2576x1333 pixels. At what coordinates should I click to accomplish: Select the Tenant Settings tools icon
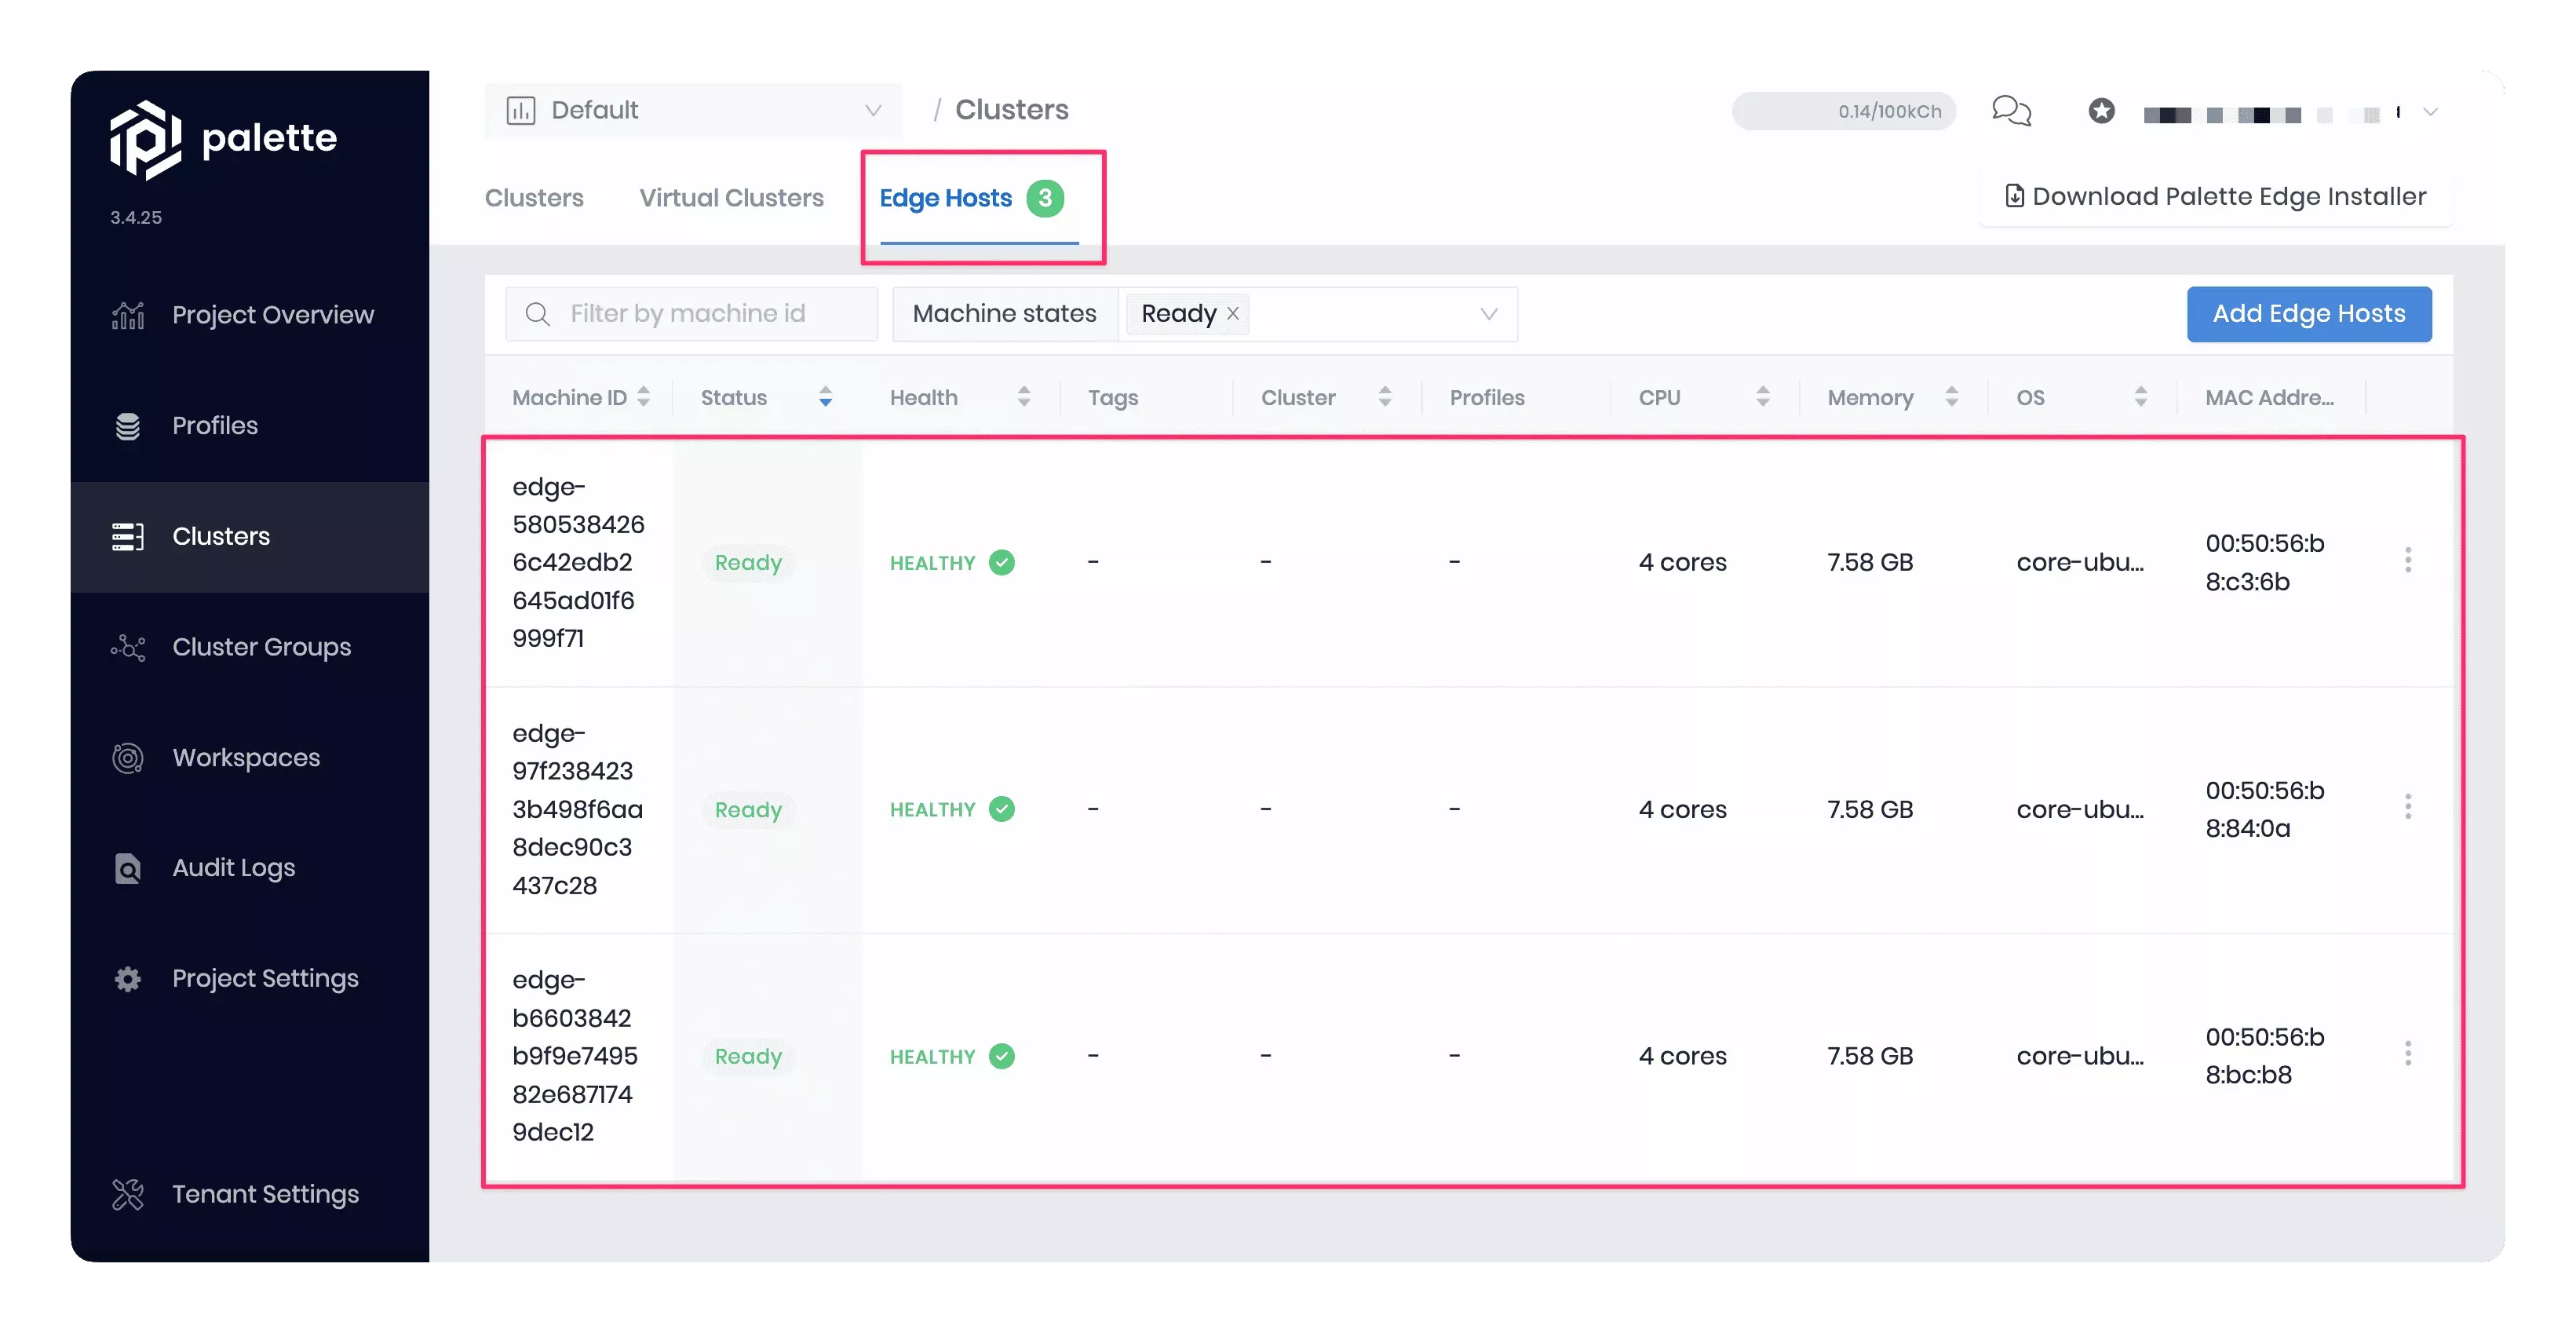coord(127,1193)
